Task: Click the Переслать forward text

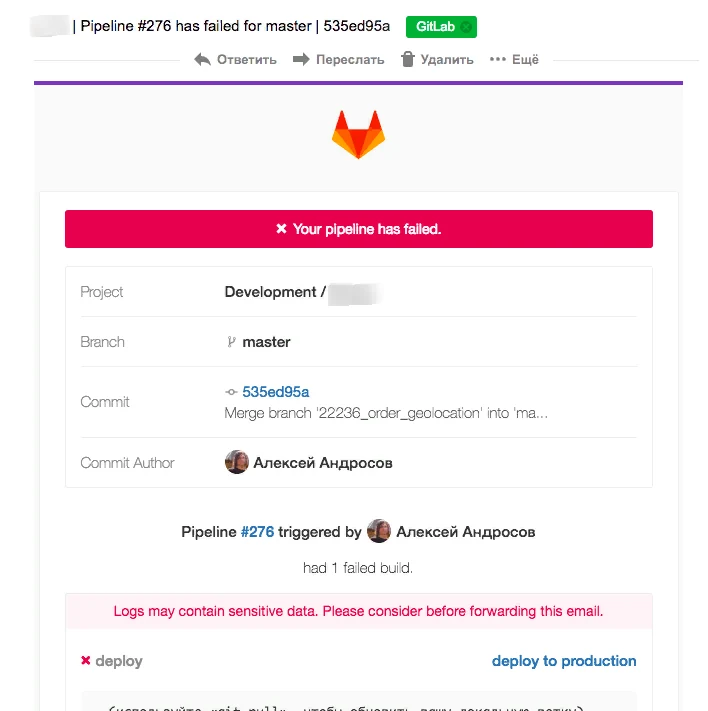Action: pyautogui.click(x=350, y=60)
